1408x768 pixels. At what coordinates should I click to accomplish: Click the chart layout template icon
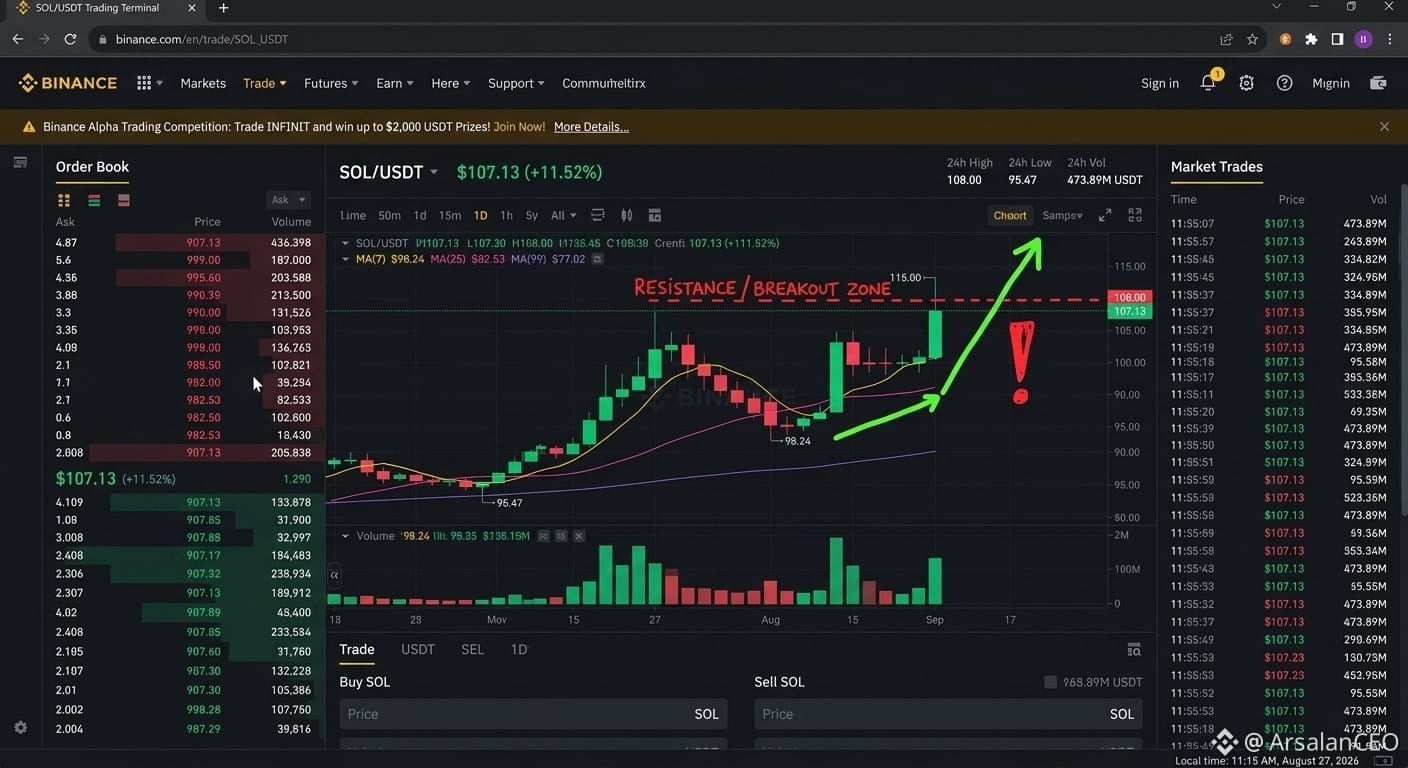coord(655,215)
